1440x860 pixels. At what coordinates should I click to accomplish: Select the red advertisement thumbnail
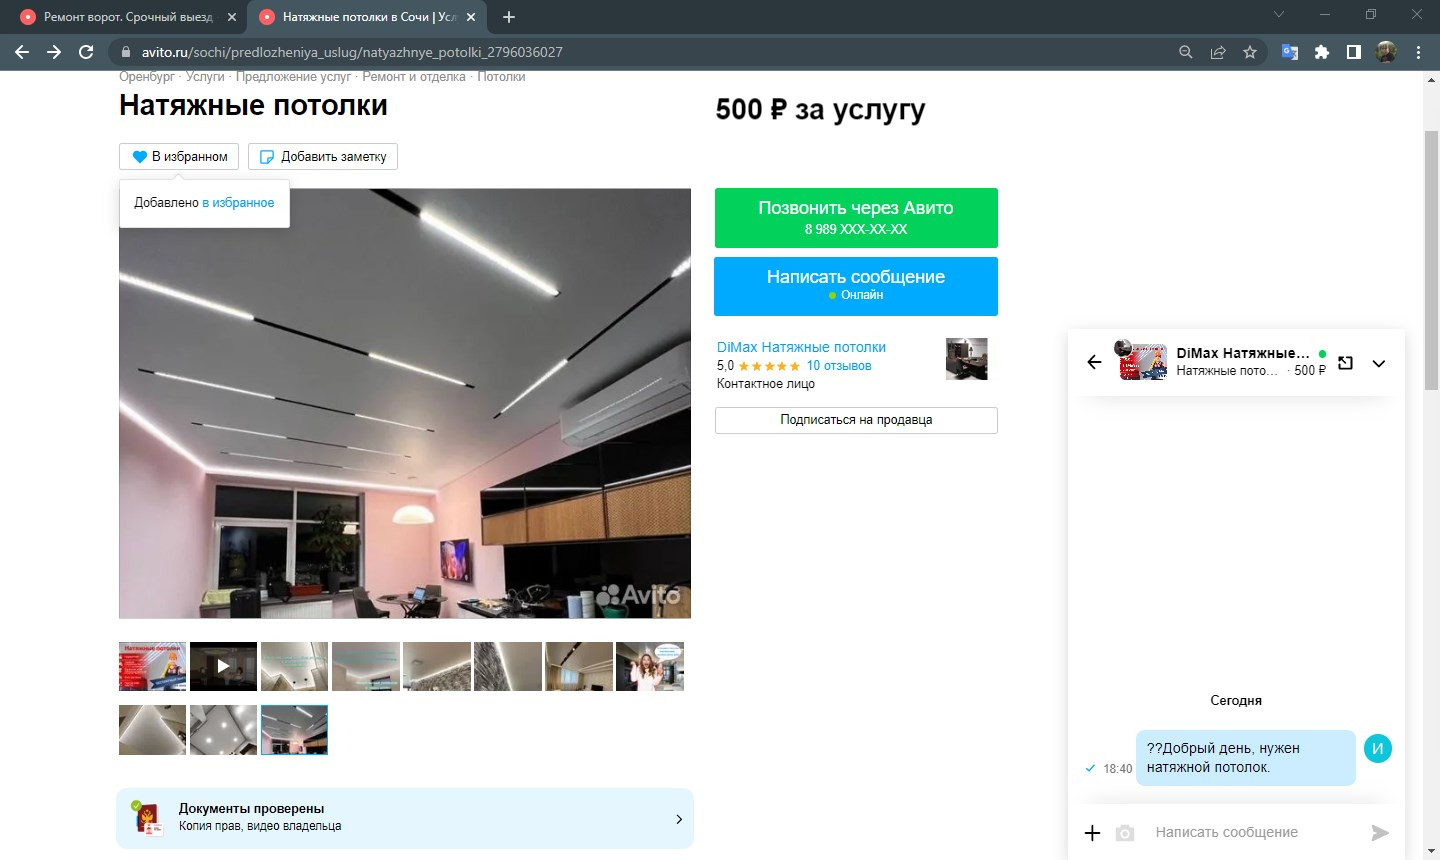point(152,666)
